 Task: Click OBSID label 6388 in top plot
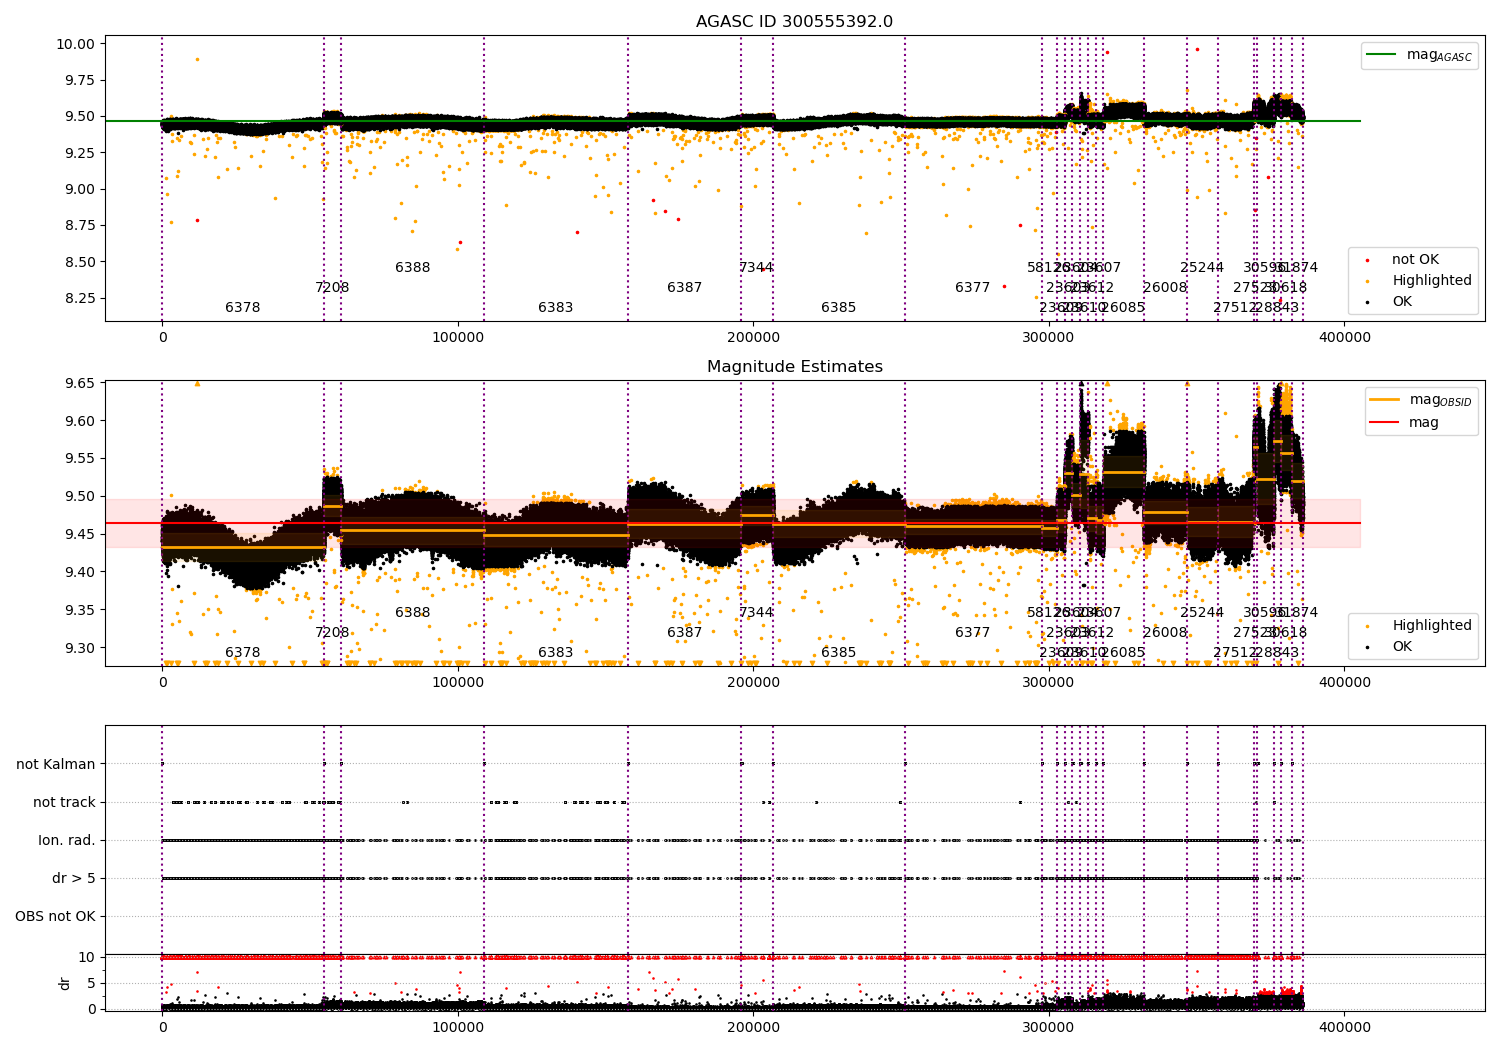coord(413,268)
